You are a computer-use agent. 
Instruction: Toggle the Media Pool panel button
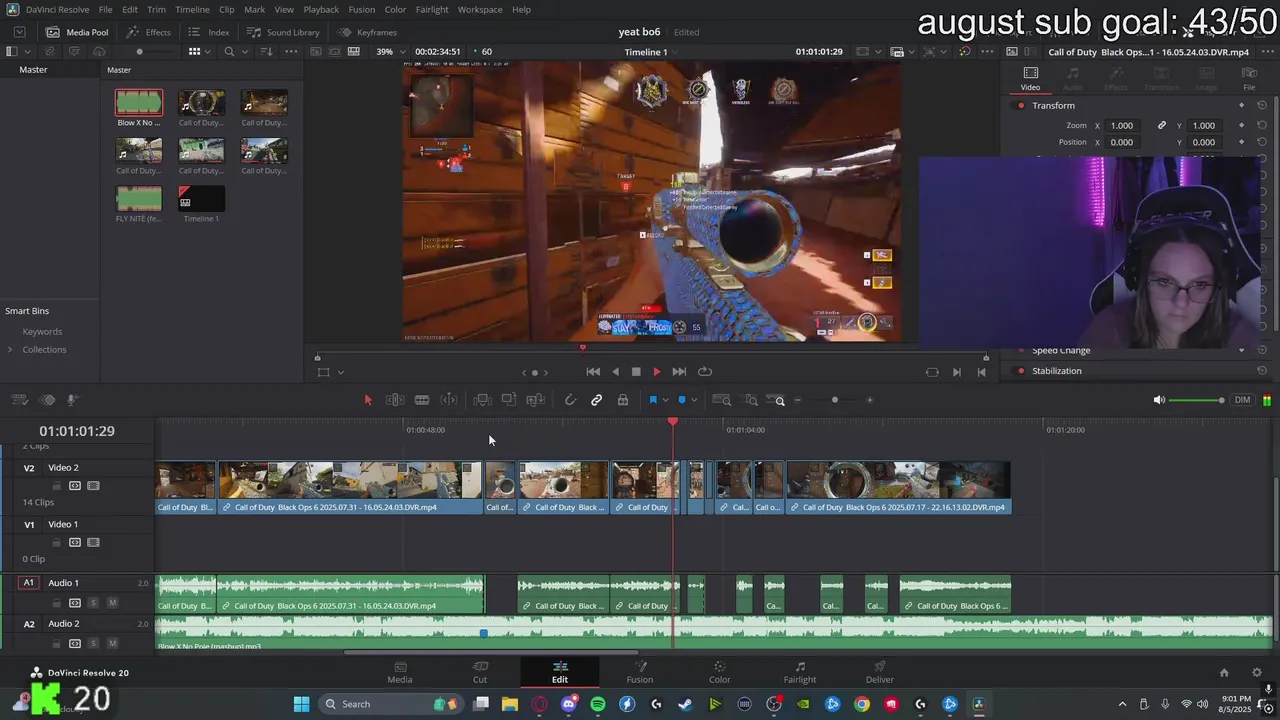click(x=77, y=32)
